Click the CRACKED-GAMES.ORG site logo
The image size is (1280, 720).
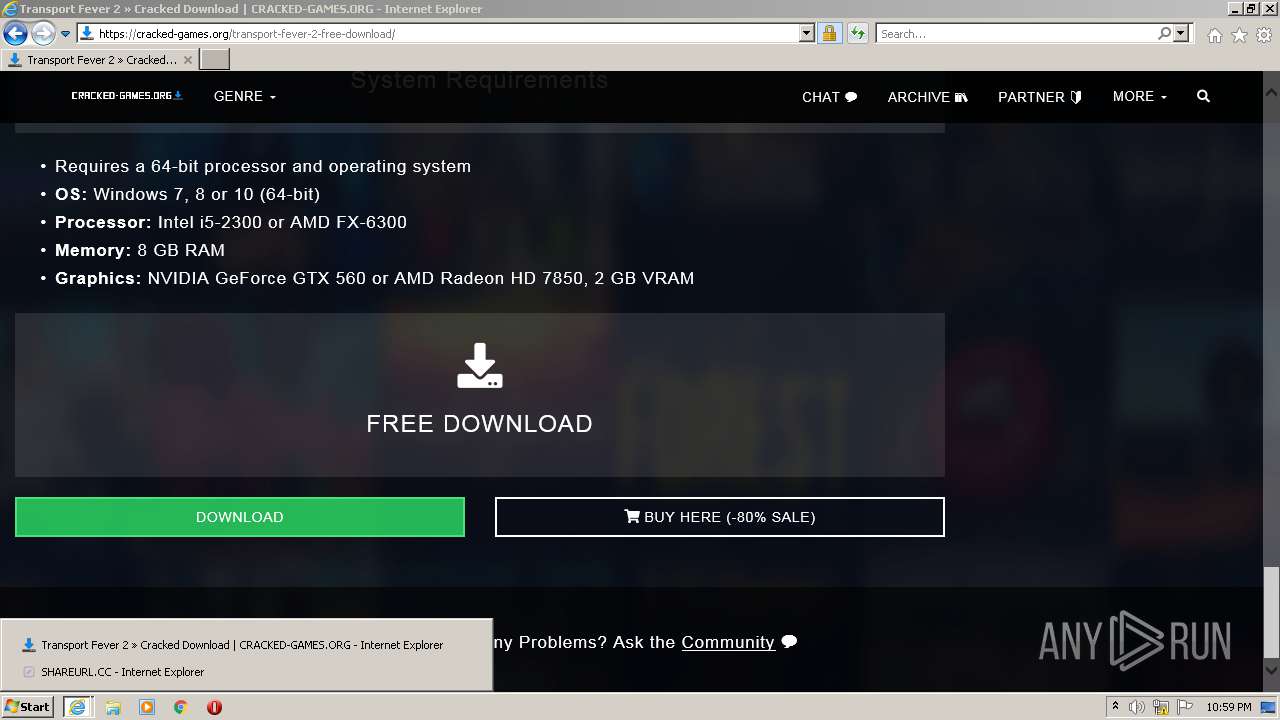[127, 96]
